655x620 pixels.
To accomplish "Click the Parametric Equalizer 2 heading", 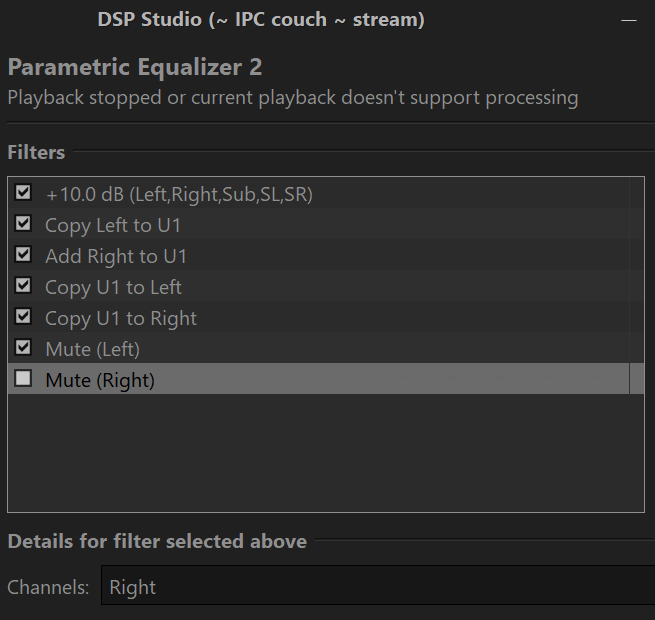I will [x=135, y=67].
